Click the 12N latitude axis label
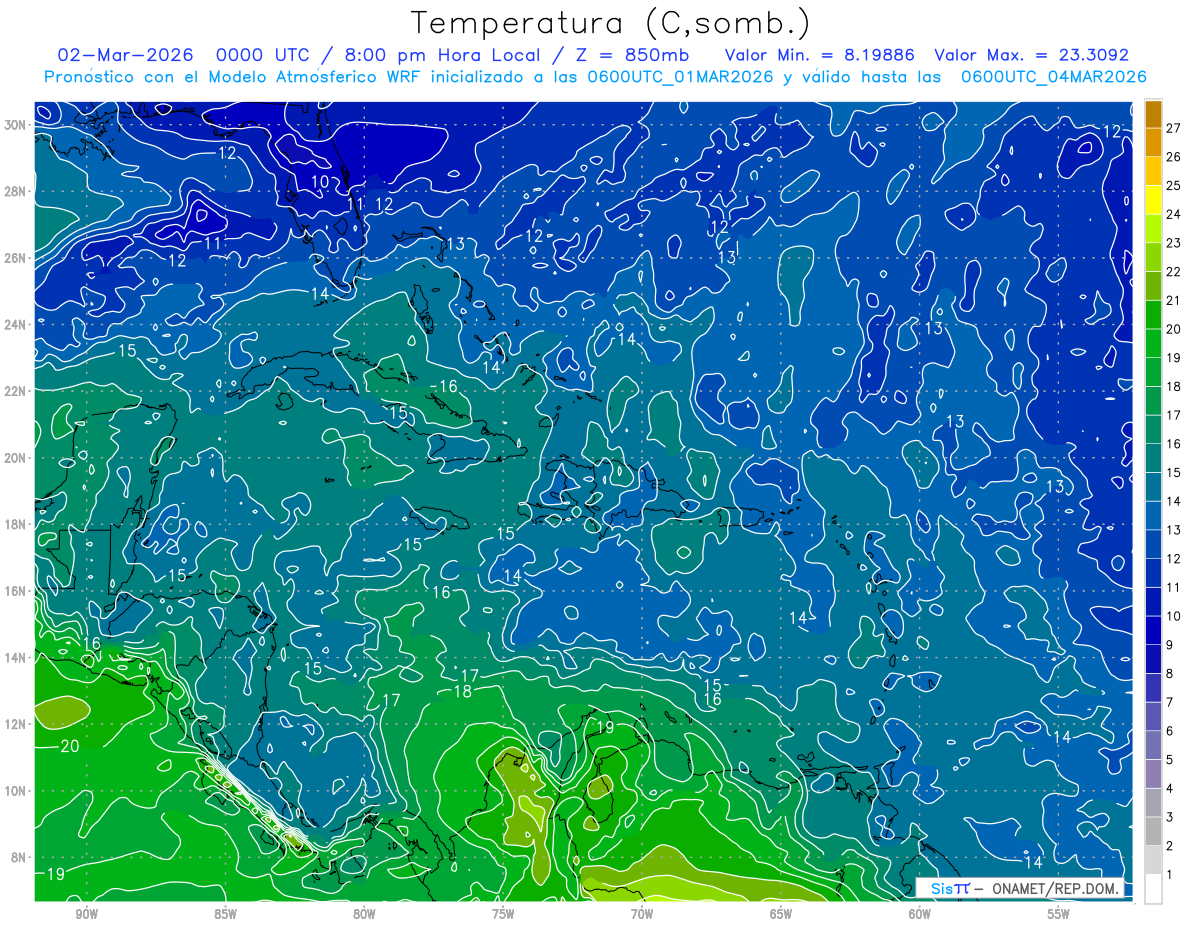Image resolution: width=1200 pixels, height=927 pixels. tap(15, 724)
